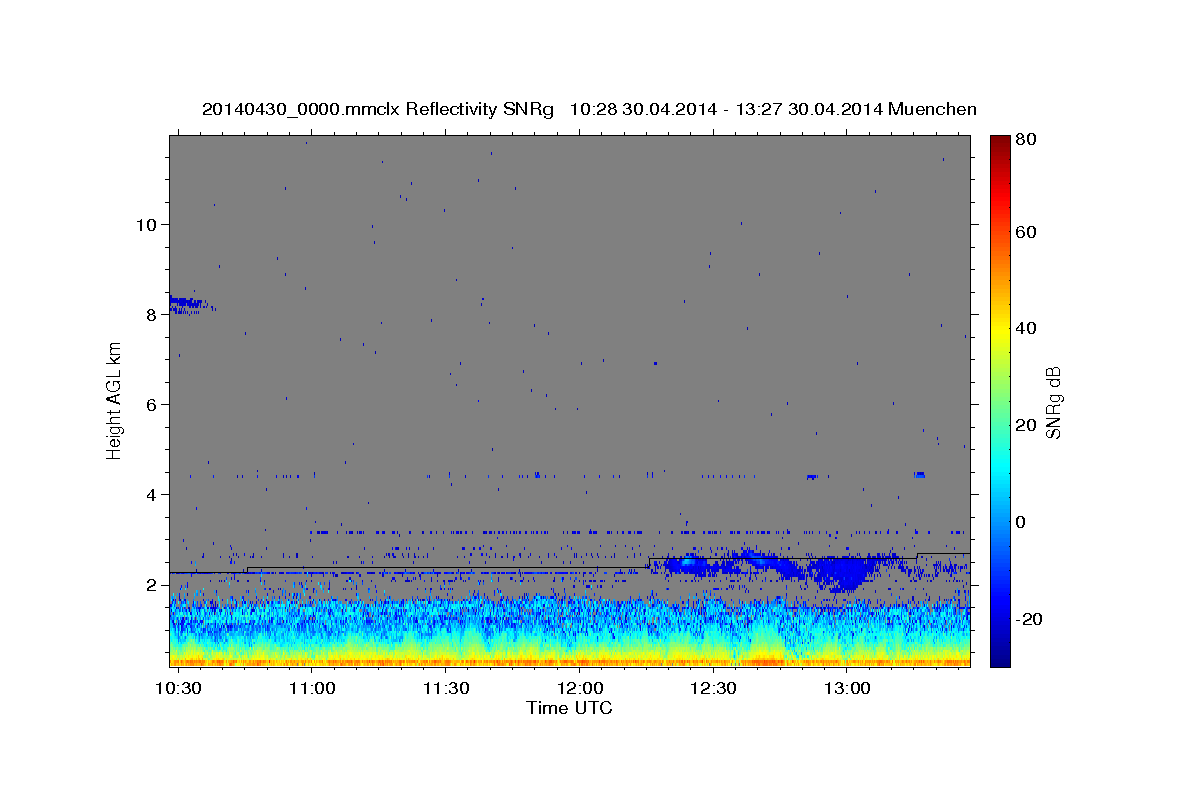The height and width of the screenshot is (800, 1200).
Task: Click the blue cloud echo near 13:00
Action: click(x=843, y=572)
